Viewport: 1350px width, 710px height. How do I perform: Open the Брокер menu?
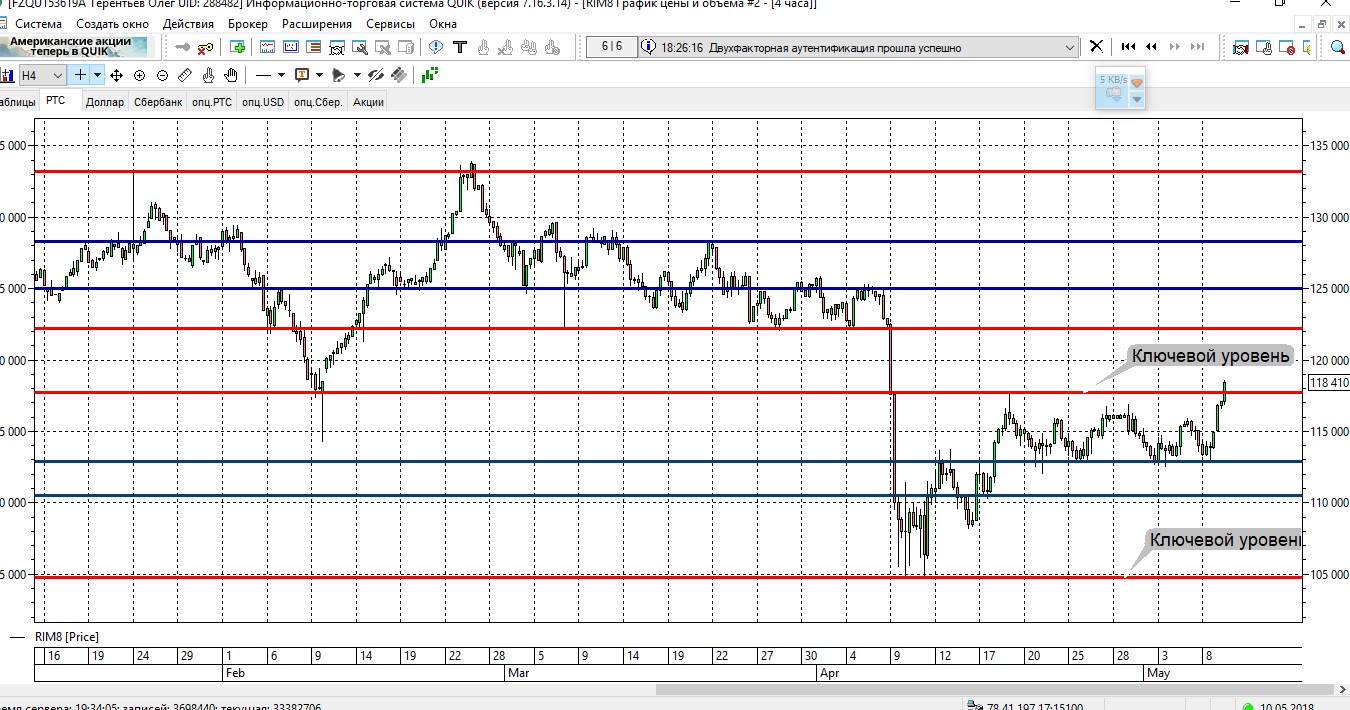[x=247, y=23]
